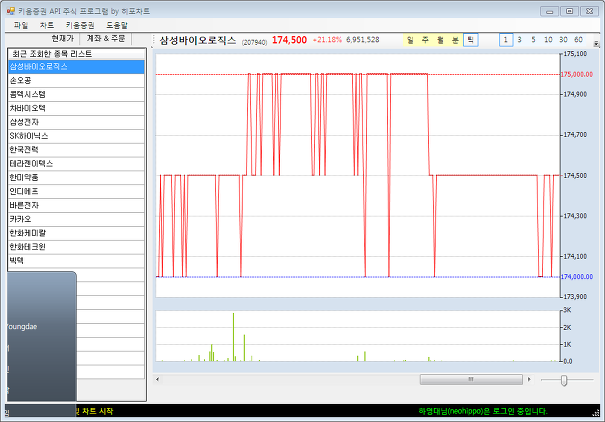Select 바른전자 in the stock list

(76, 205)
